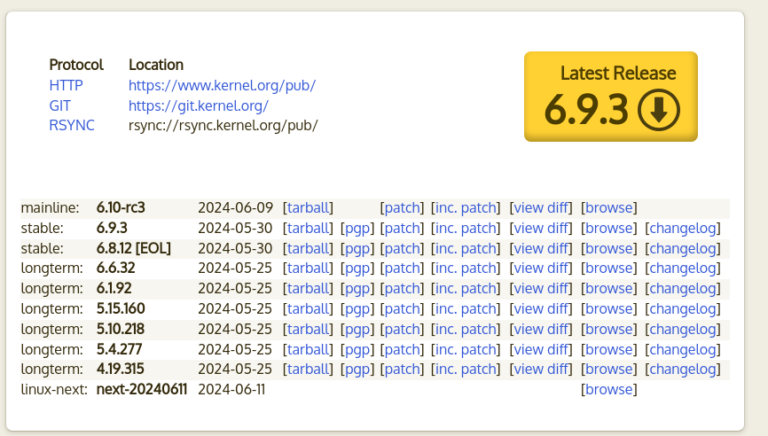The image size is (768, 436).
Task: Open the HTTP protocol link
Action: (66, 85)
